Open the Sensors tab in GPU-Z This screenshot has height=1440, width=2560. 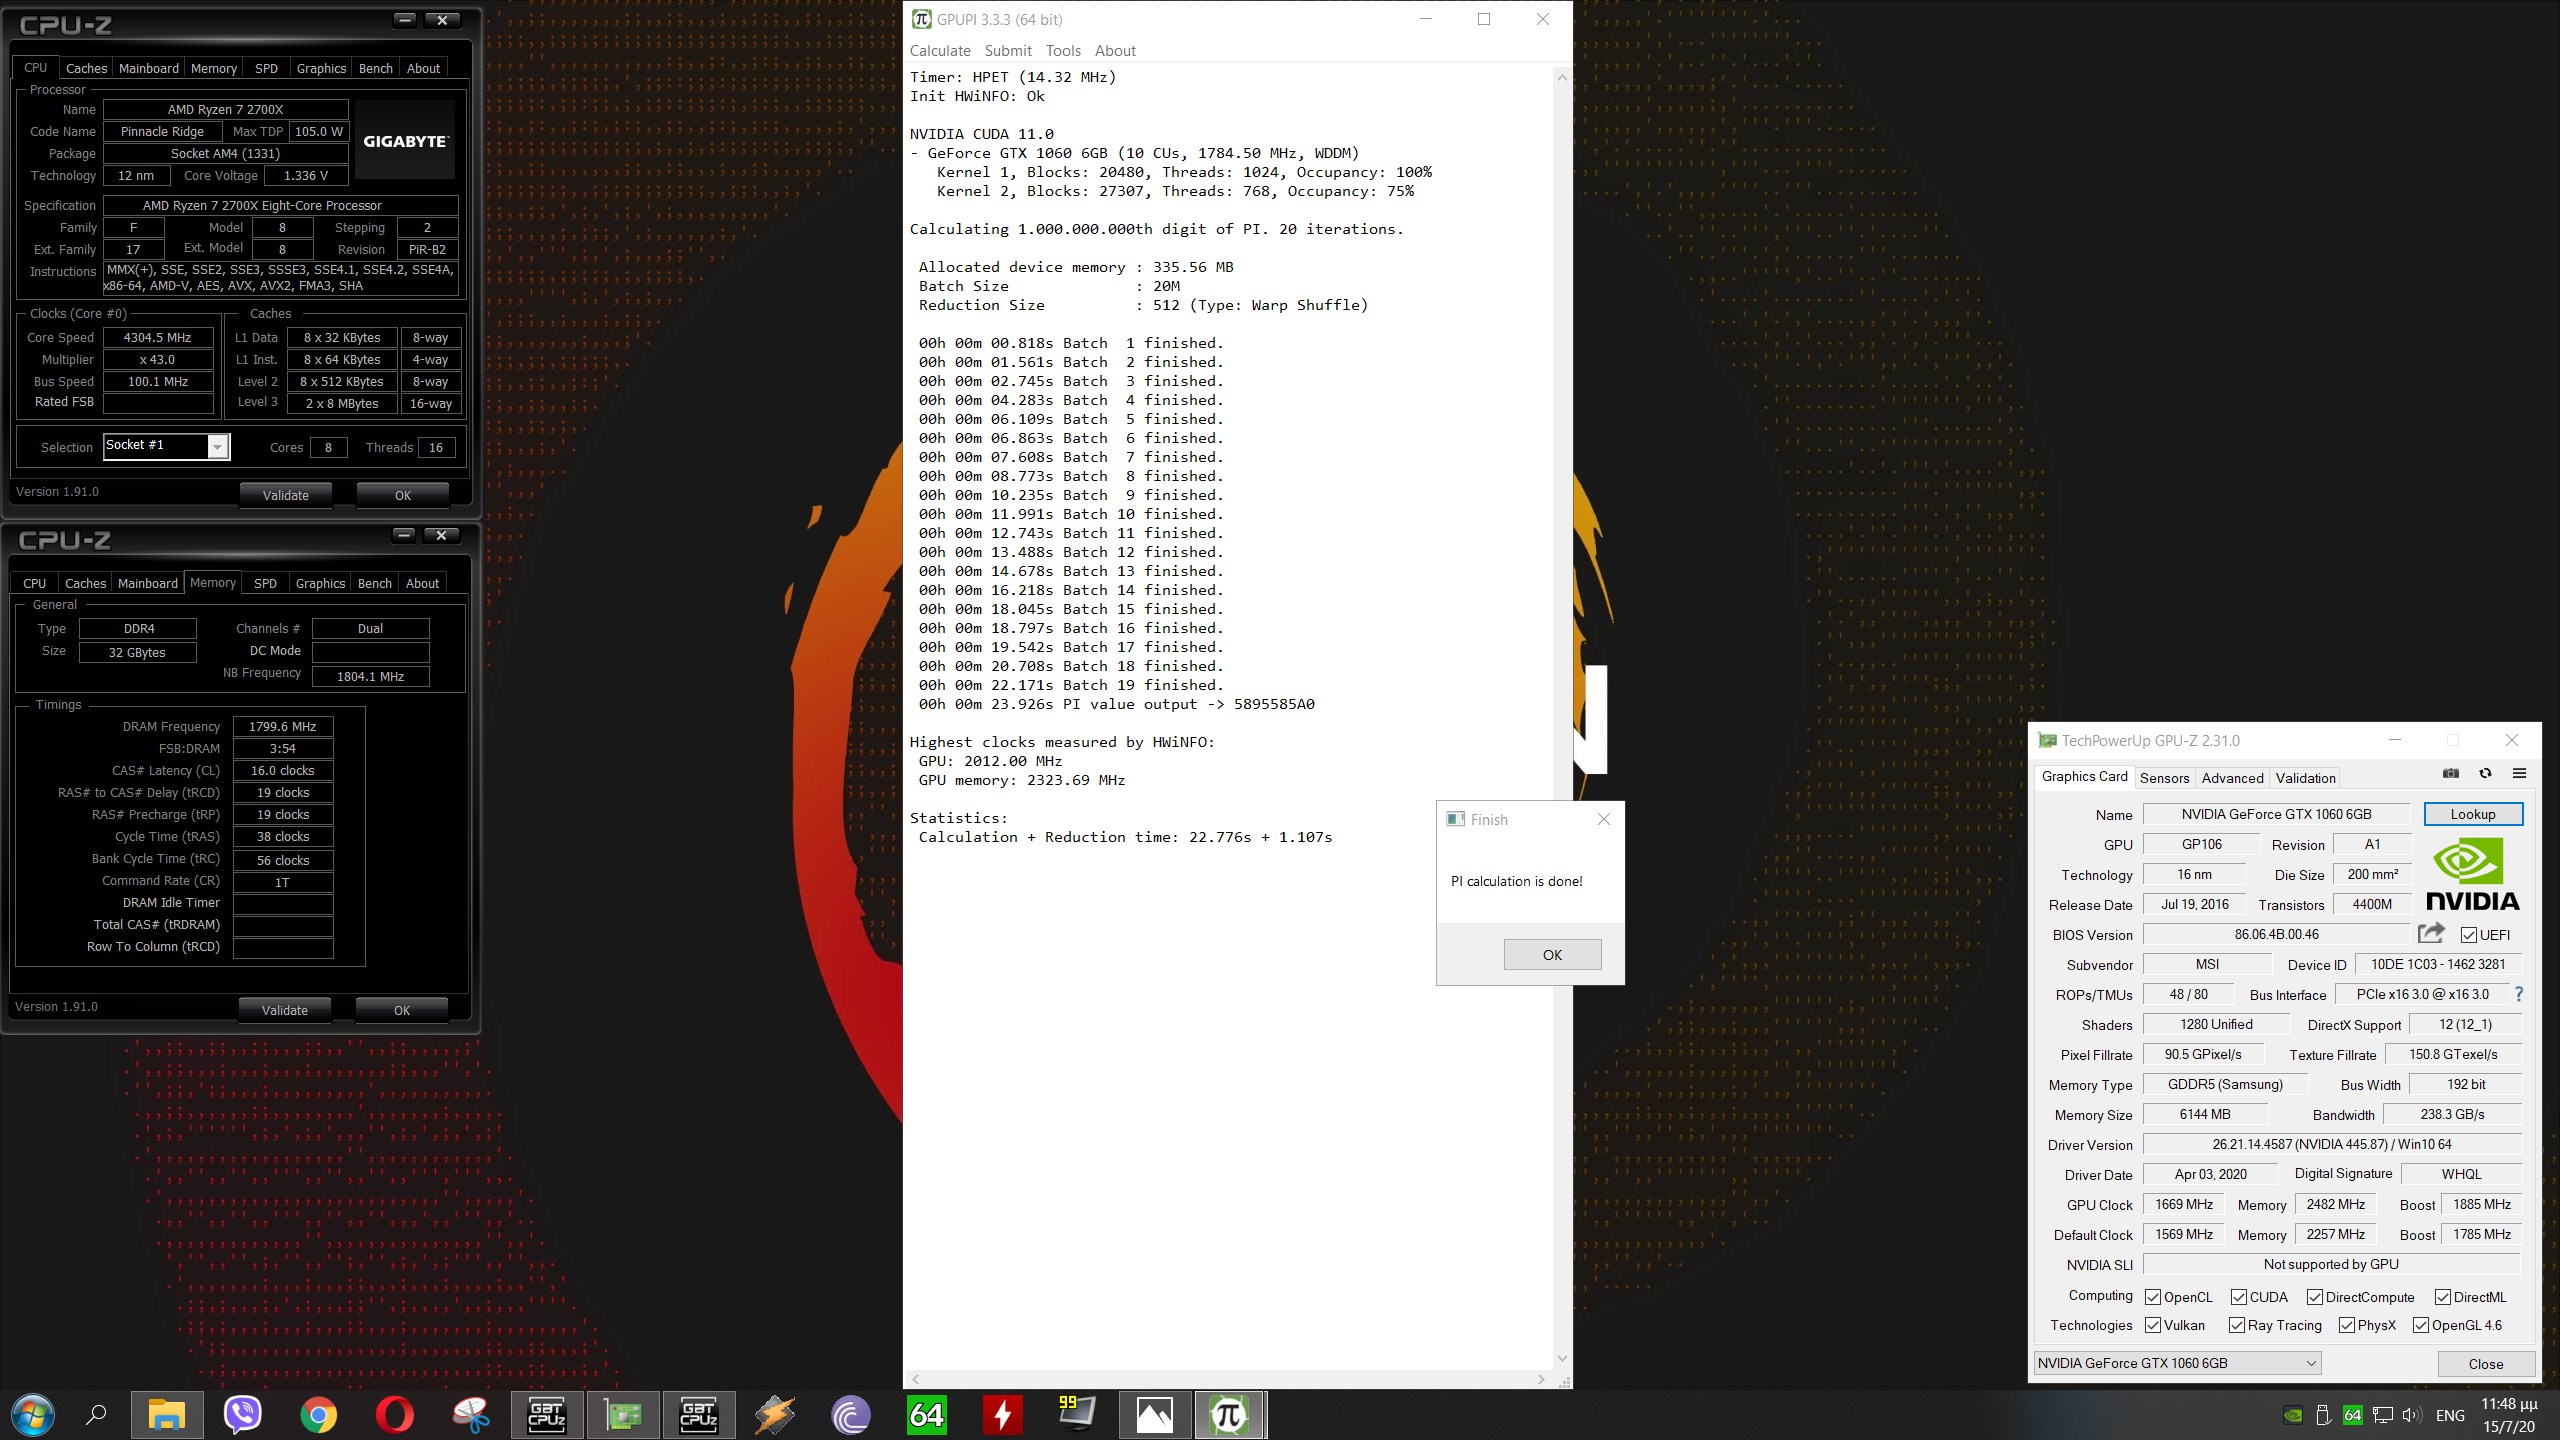2164,778
